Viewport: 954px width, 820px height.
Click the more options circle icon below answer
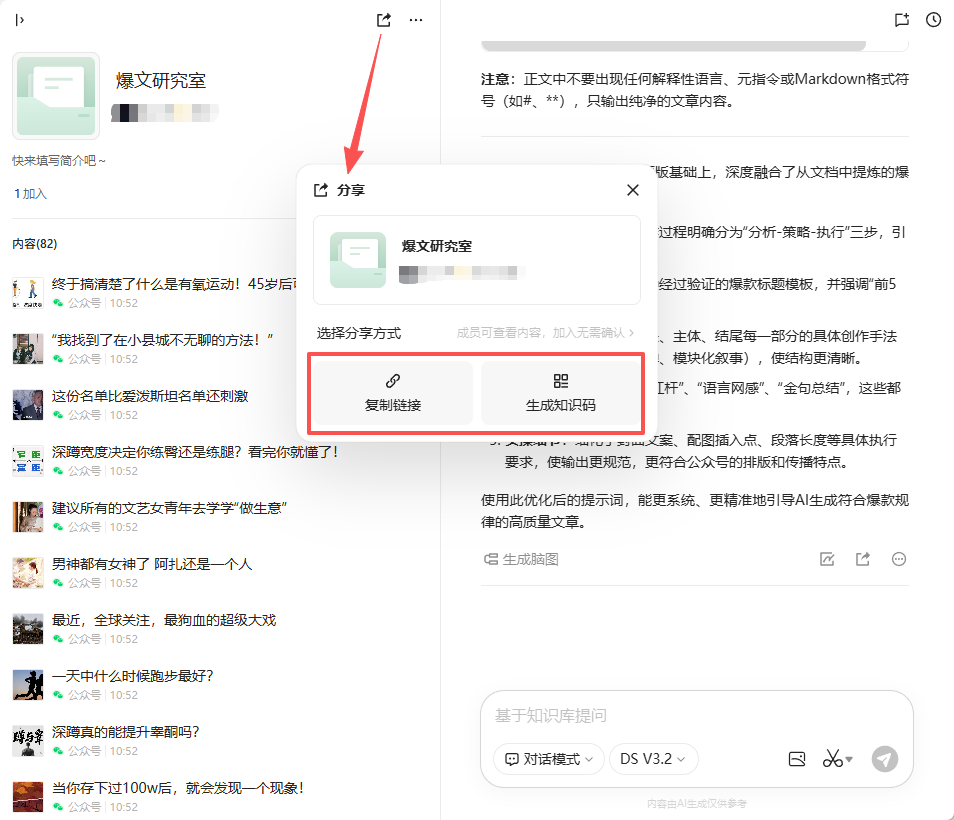coord(899,559)
